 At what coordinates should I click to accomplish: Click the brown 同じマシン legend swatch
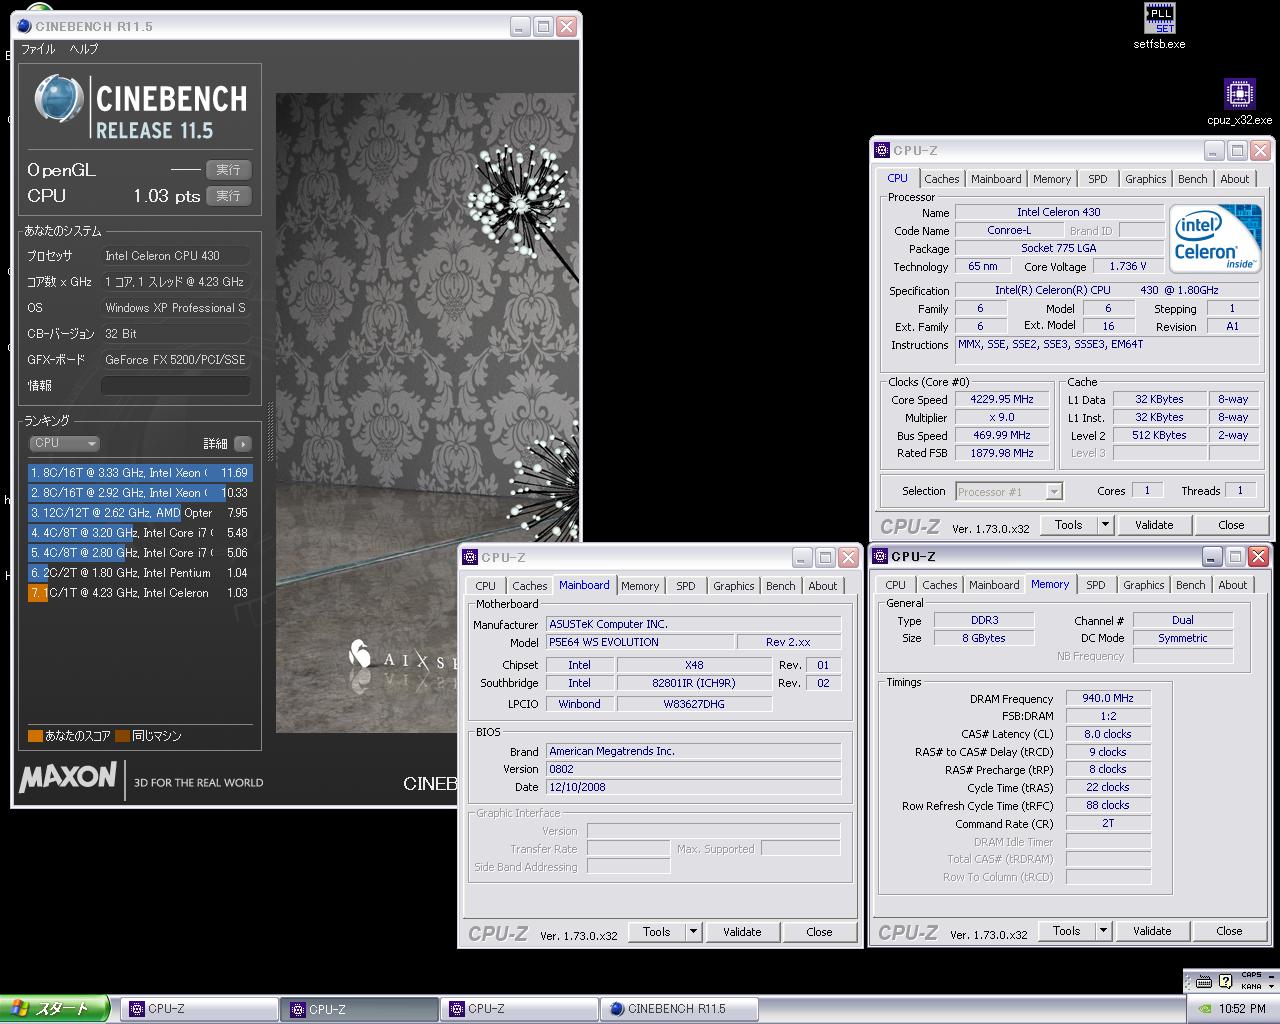coord(122,736)
